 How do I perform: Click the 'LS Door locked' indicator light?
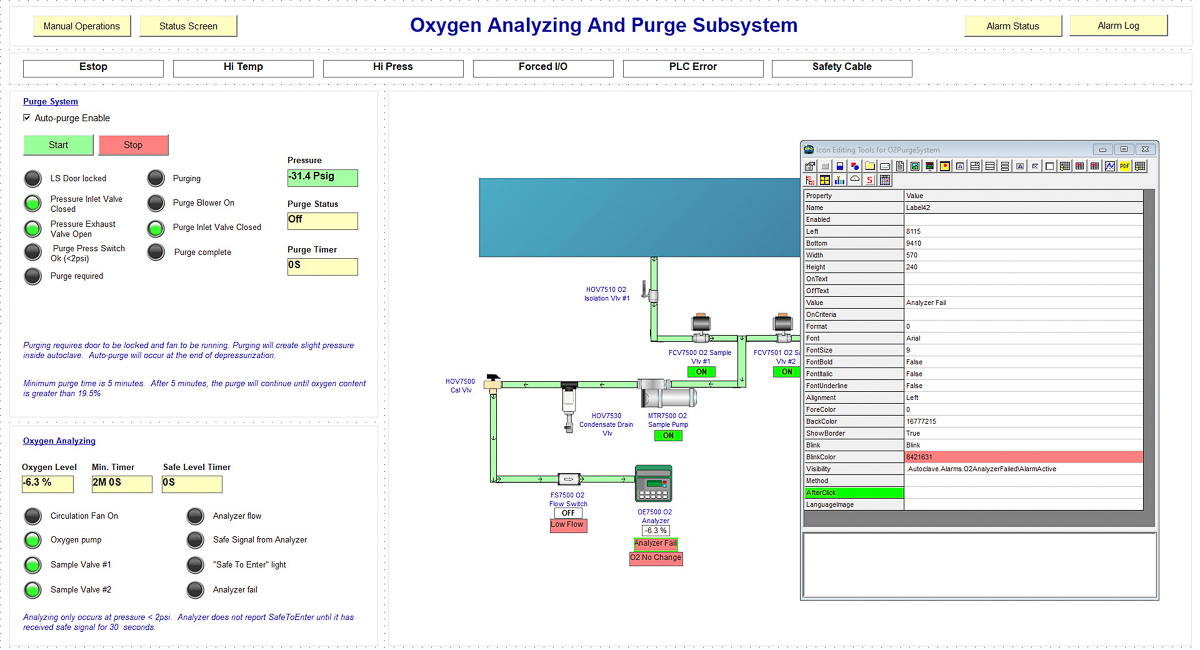(34, 179)
